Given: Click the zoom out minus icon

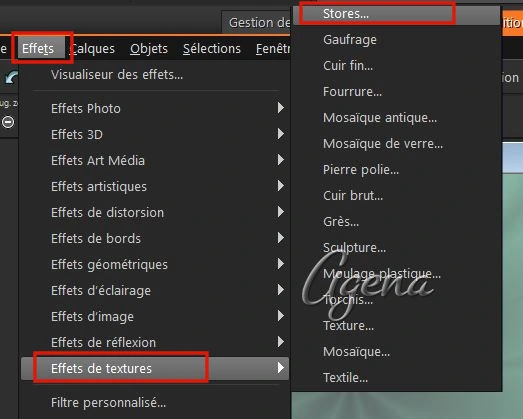Looking at the screenshot, I should [8, 122].
